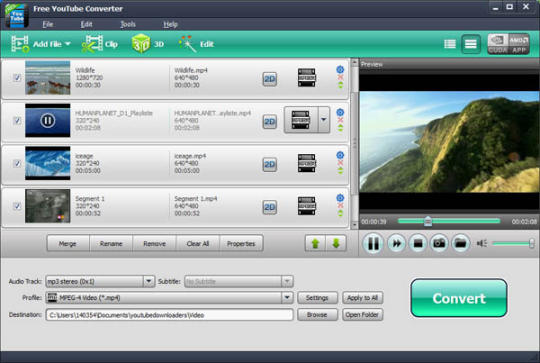Start conversion with Convert button
Viewport: 540px width, 363px height.
coord(459,298)
